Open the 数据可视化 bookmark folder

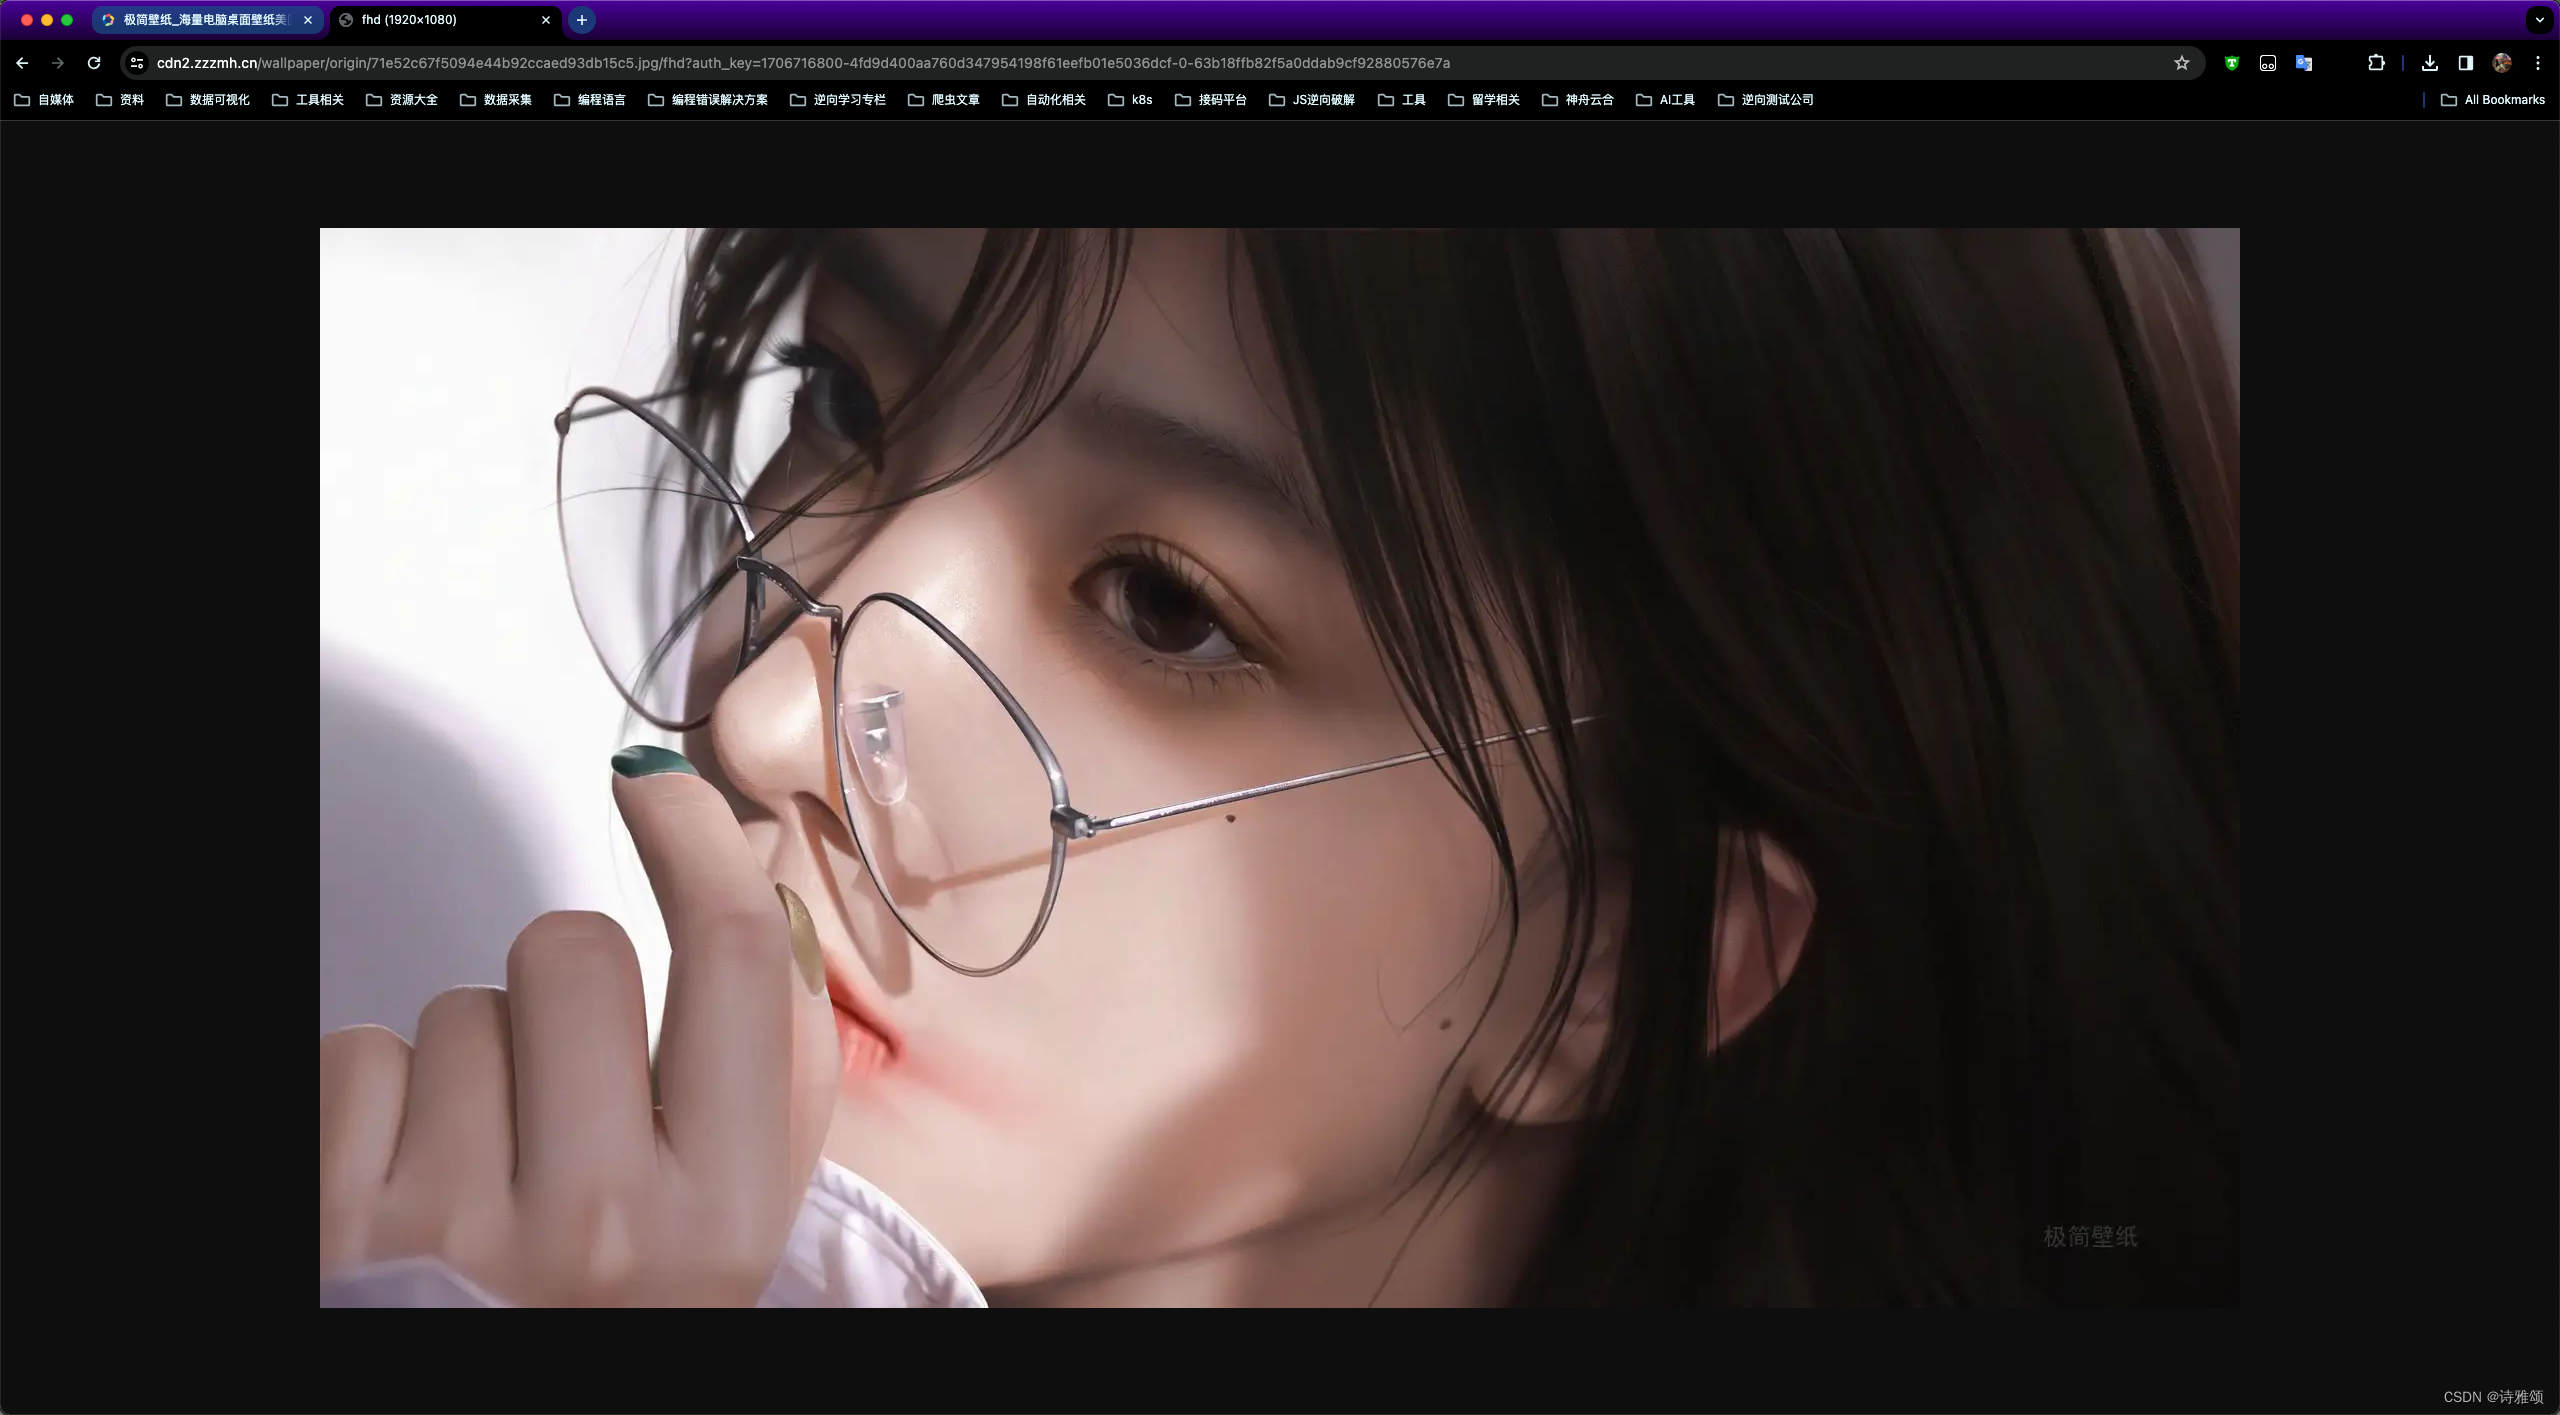pyautogui.click(x=208, y=100)
